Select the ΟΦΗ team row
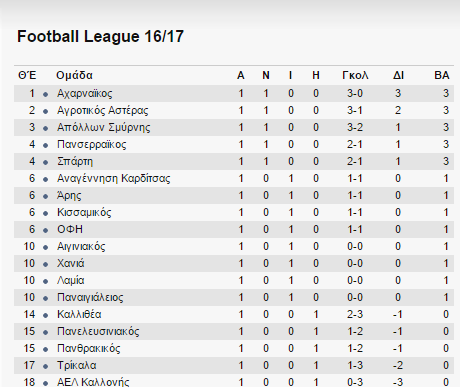 pyautogui.click(x=234, y=229)
